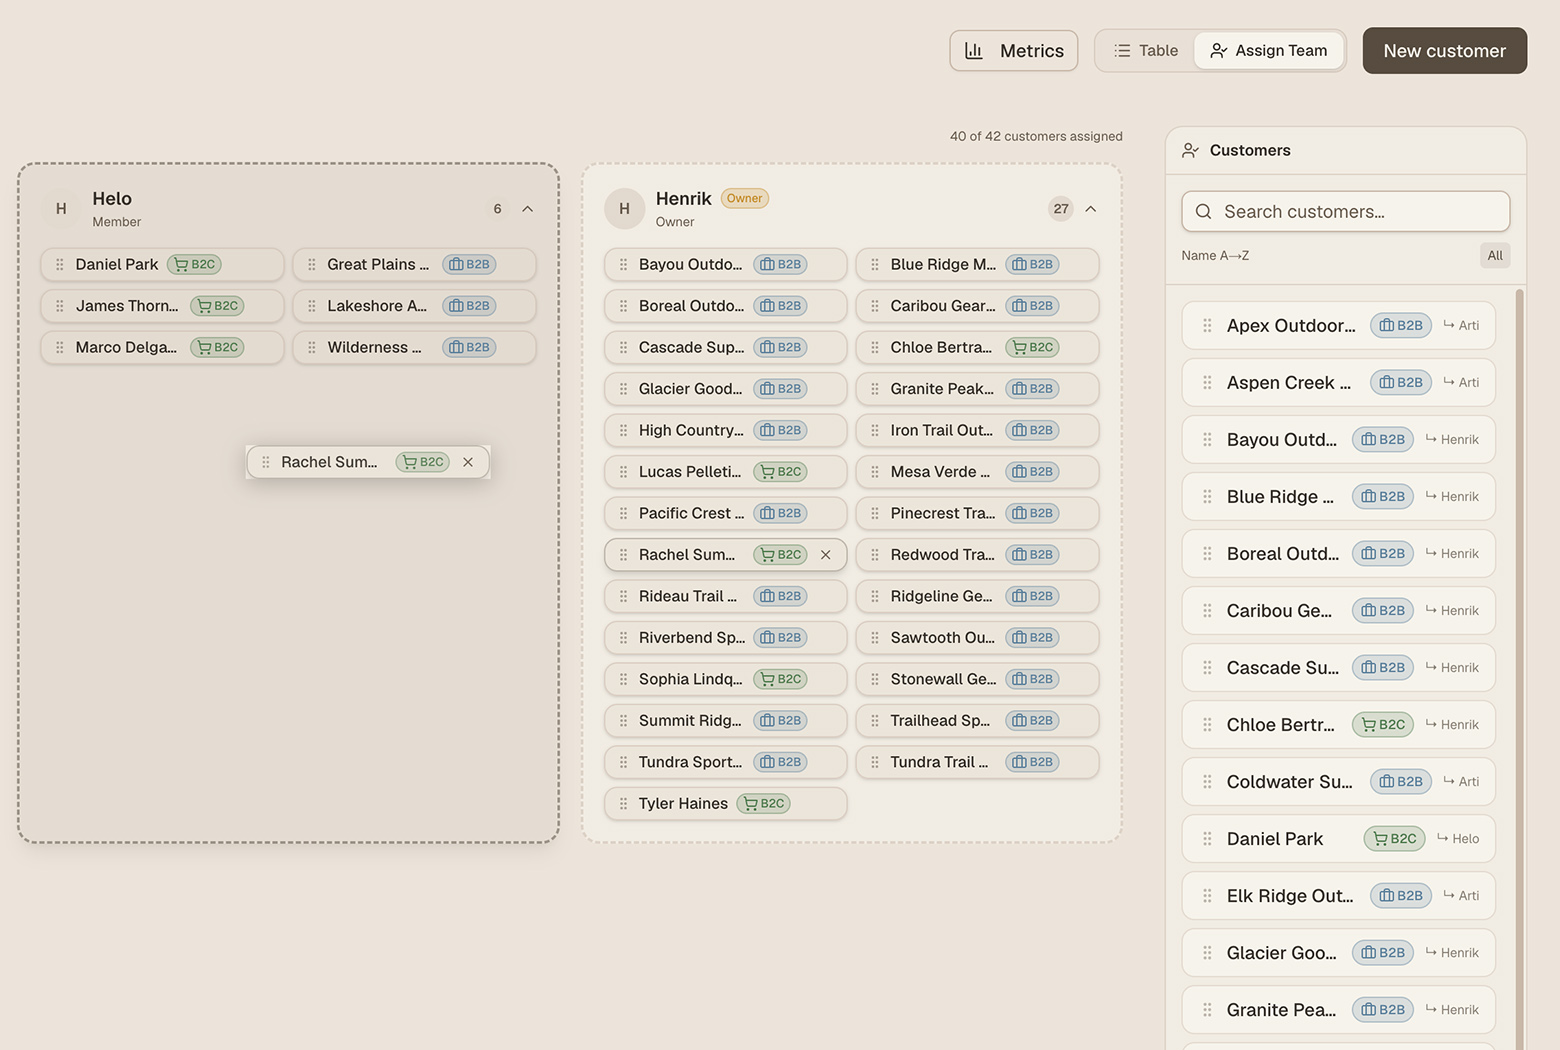Switch to Table view
The height and width of the screenshot is (1050, 1560).
[1146, 51]
